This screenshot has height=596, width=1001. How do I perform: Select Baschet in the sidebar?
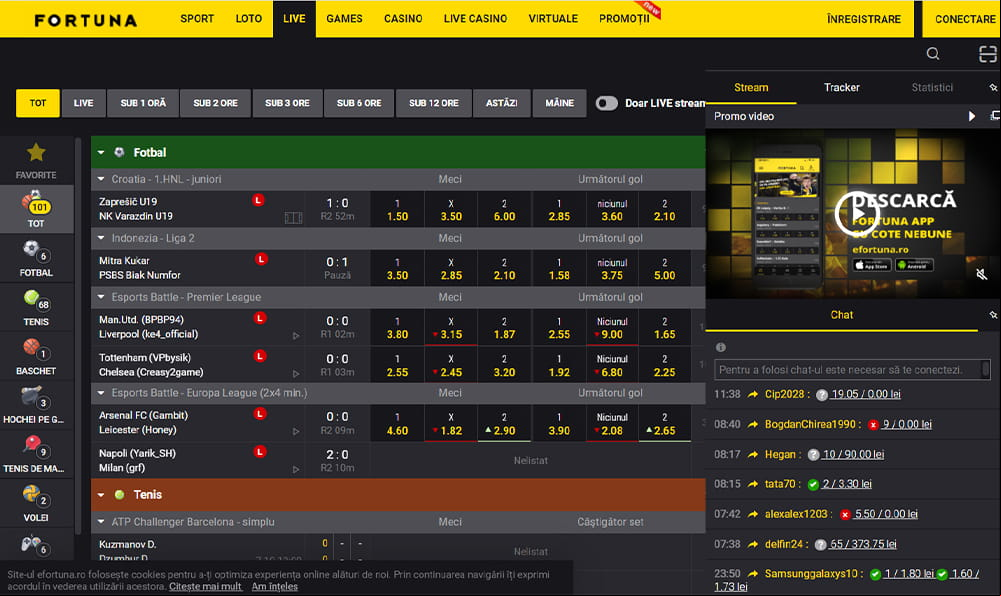(x=36, y=357)
